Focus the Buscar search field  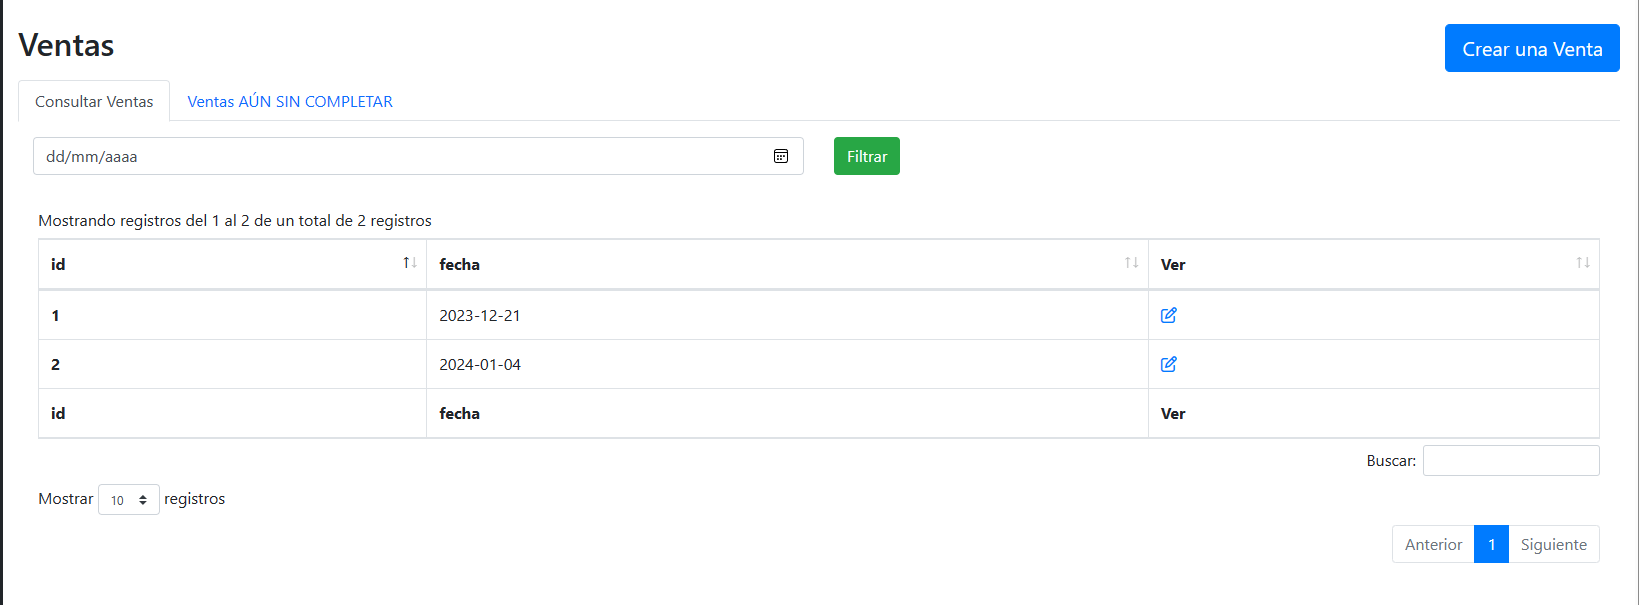click(1511, 461)
